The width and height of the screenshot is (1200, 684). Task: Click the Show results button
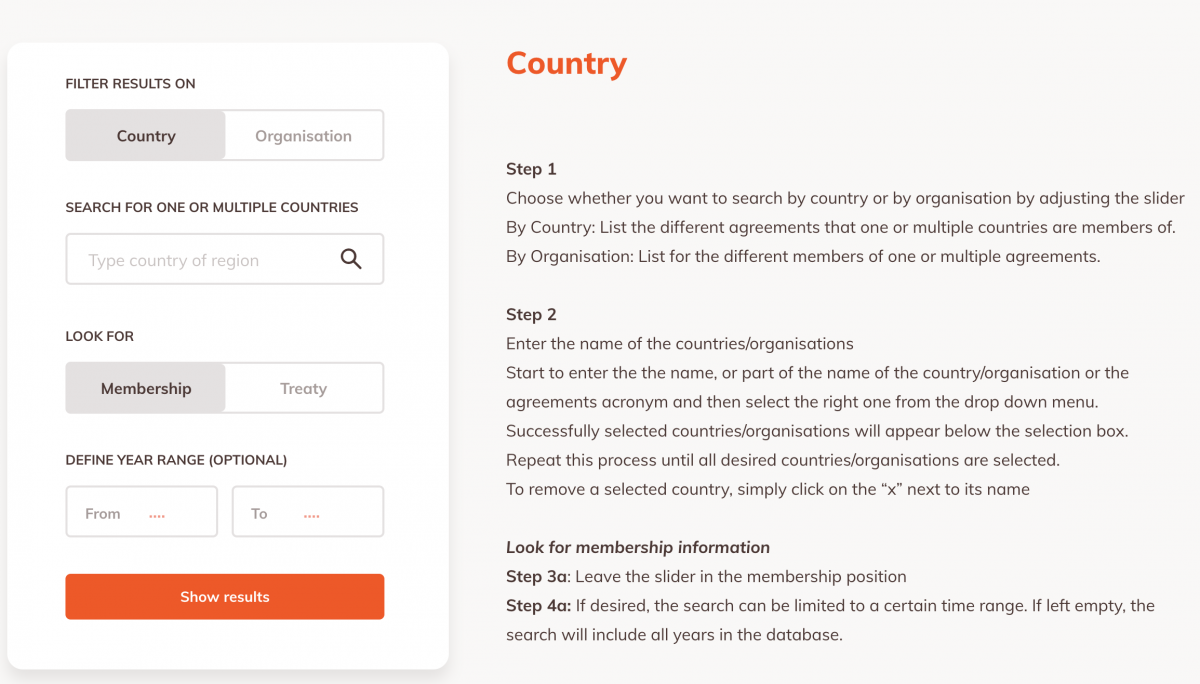point(224,596)
